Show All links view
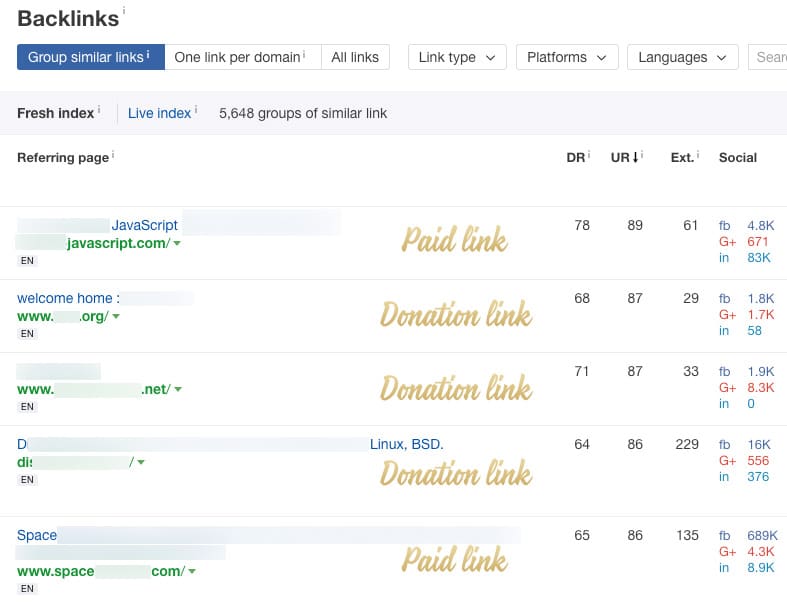This screenshot has height=602, width=787. tap(355, 57)
